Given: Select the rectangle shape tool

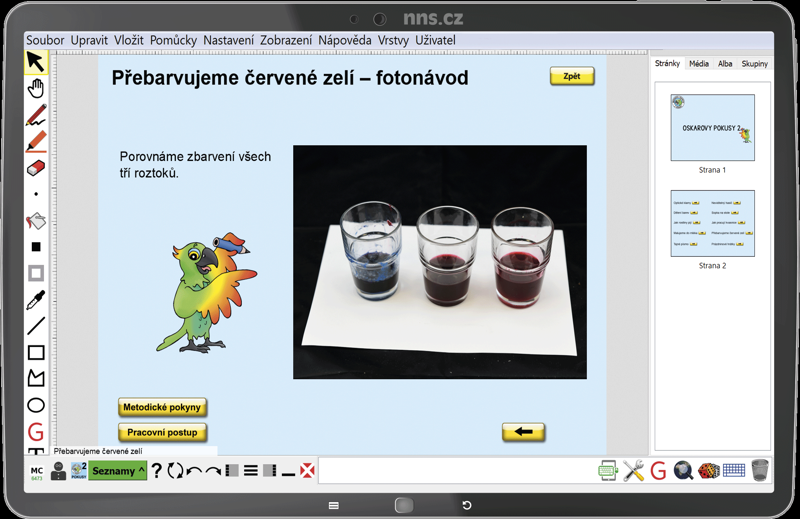Looking at the screenshot, I should pos(36,353).
